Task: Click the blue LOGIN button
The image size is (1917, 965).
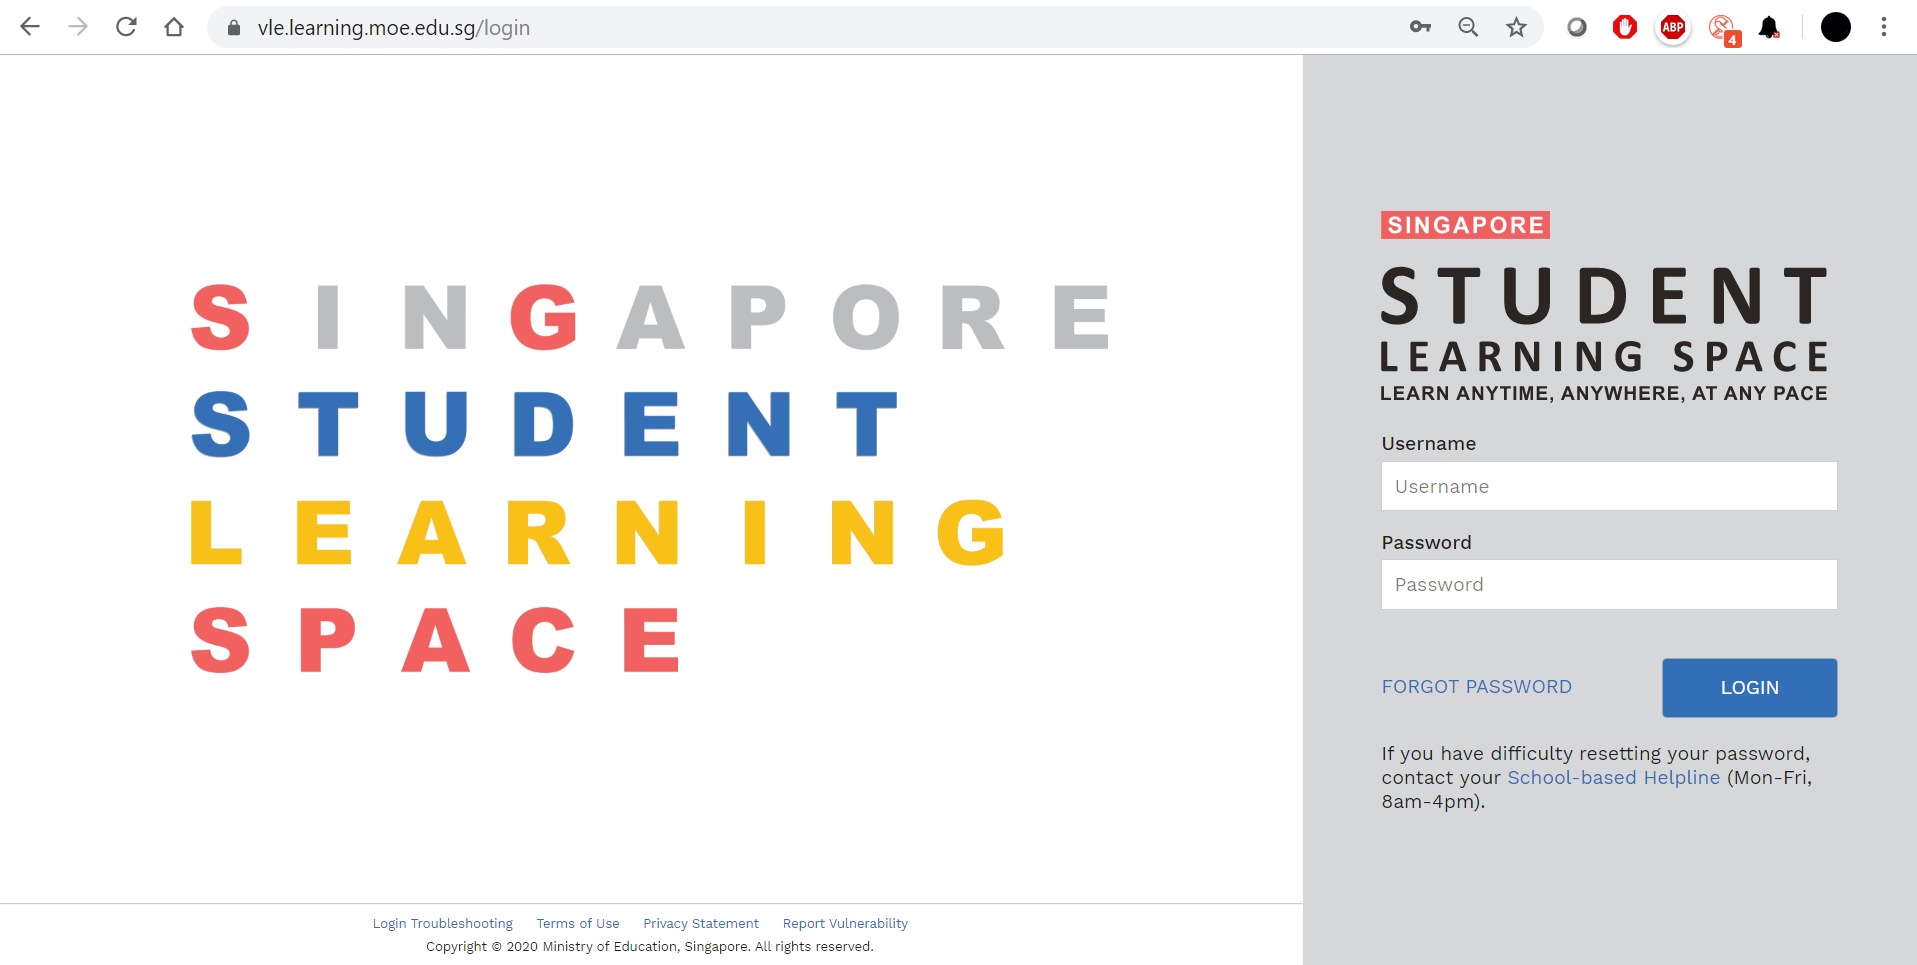Action: pyautogui.click(x=1749, y=687)
